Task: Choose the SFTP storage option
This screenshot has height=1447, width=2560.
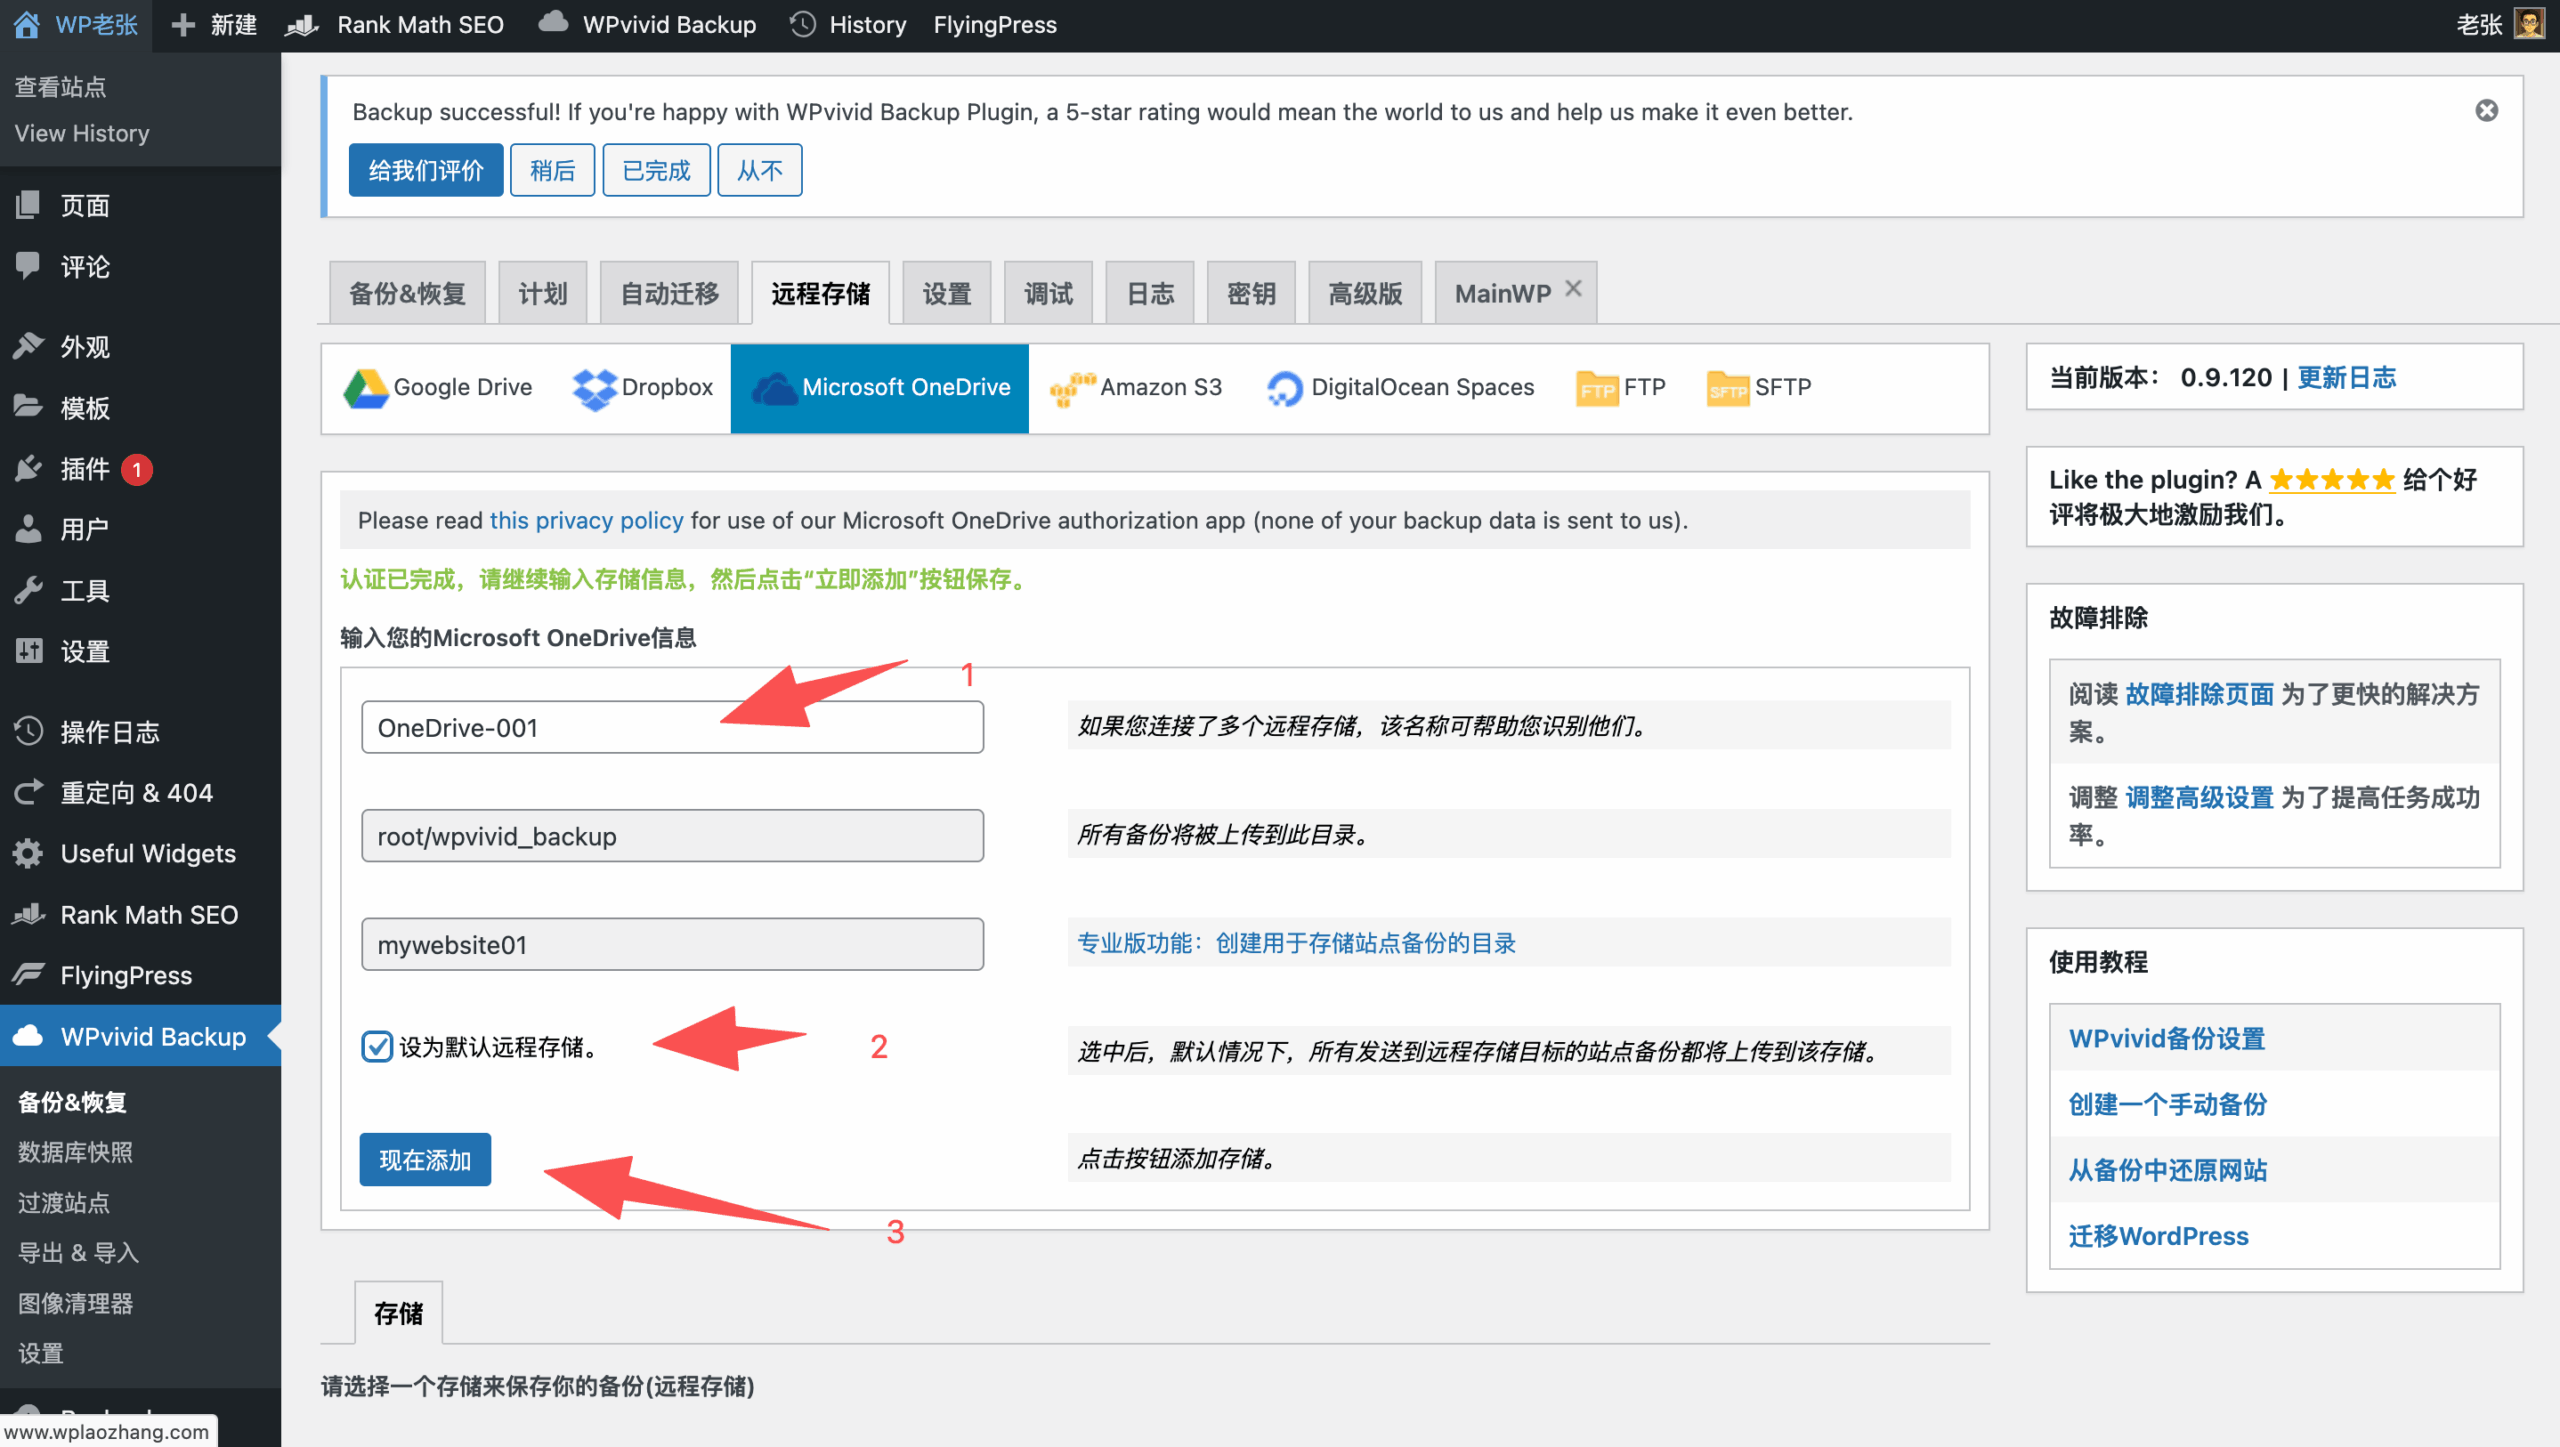Action: (x=1758, y=388)
